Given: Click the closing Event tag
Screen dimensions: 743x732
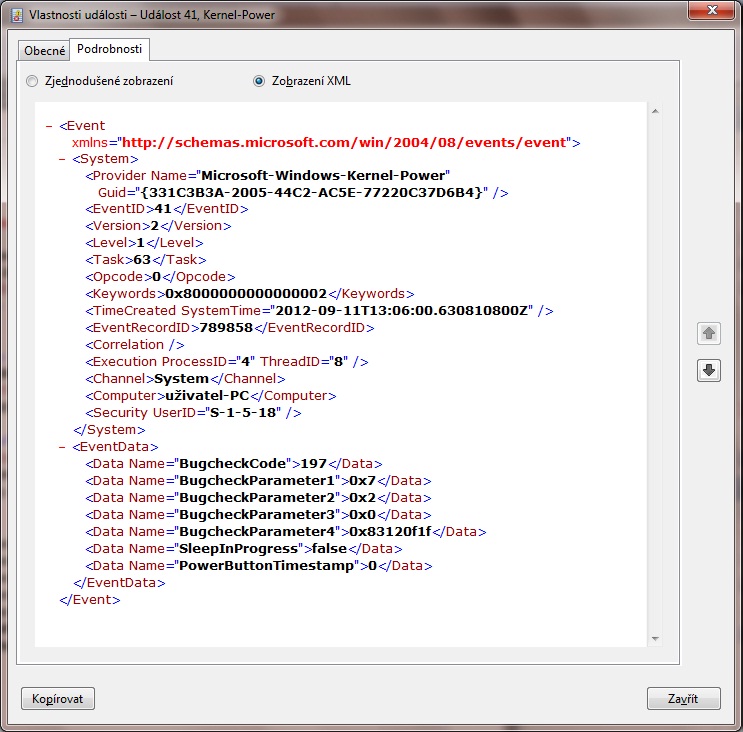Looking at the screenshot, I should (90, 600).
